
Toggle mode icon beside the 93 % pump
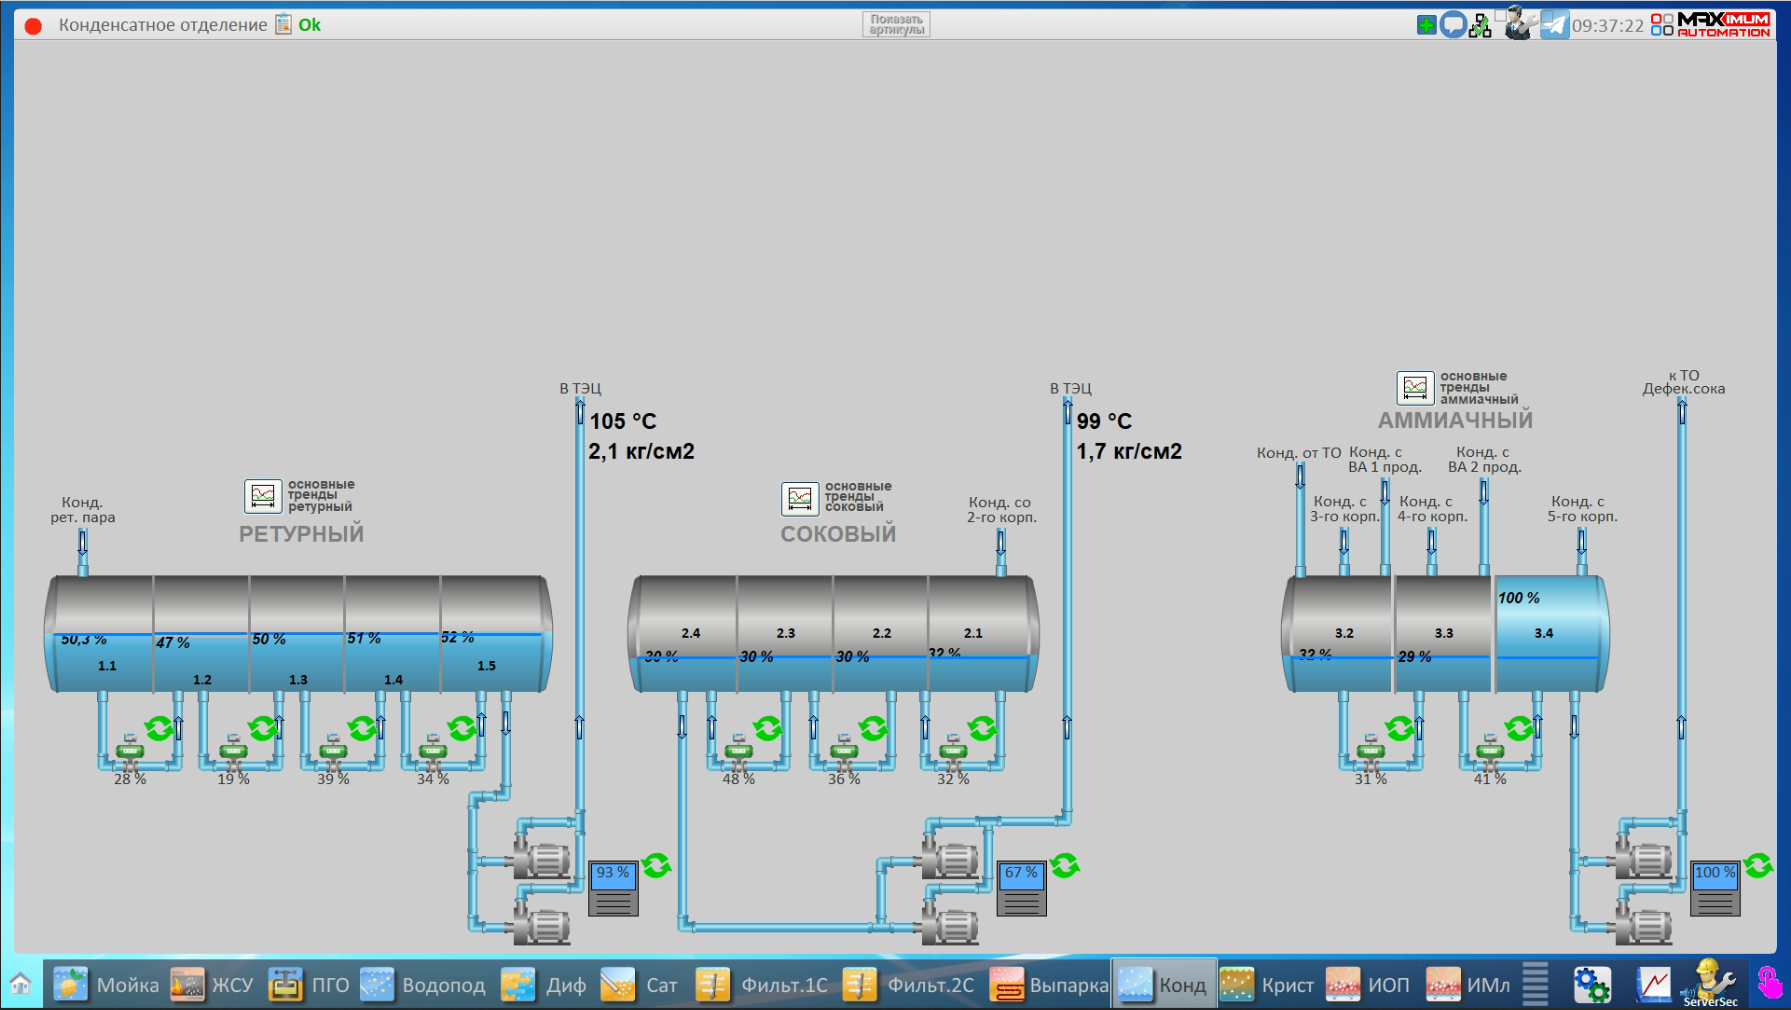point(657,866)
